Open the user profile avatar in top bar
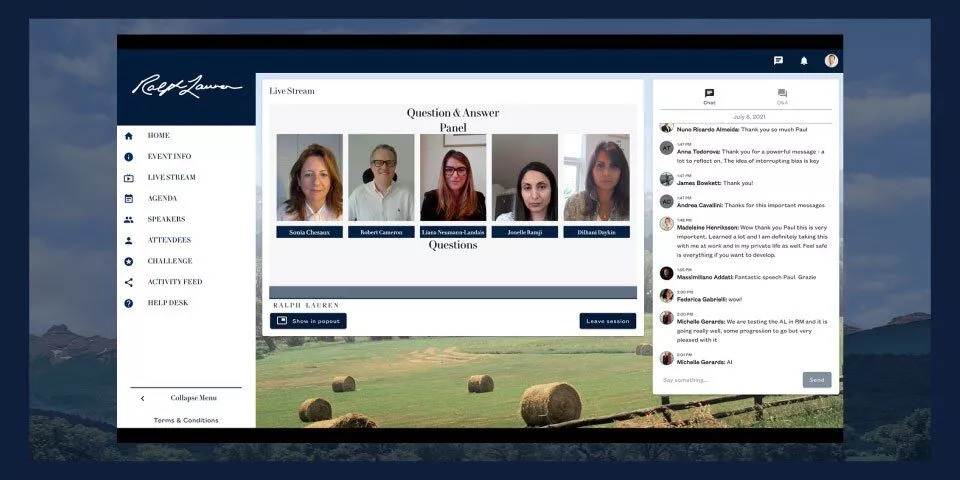 (831, 61)
